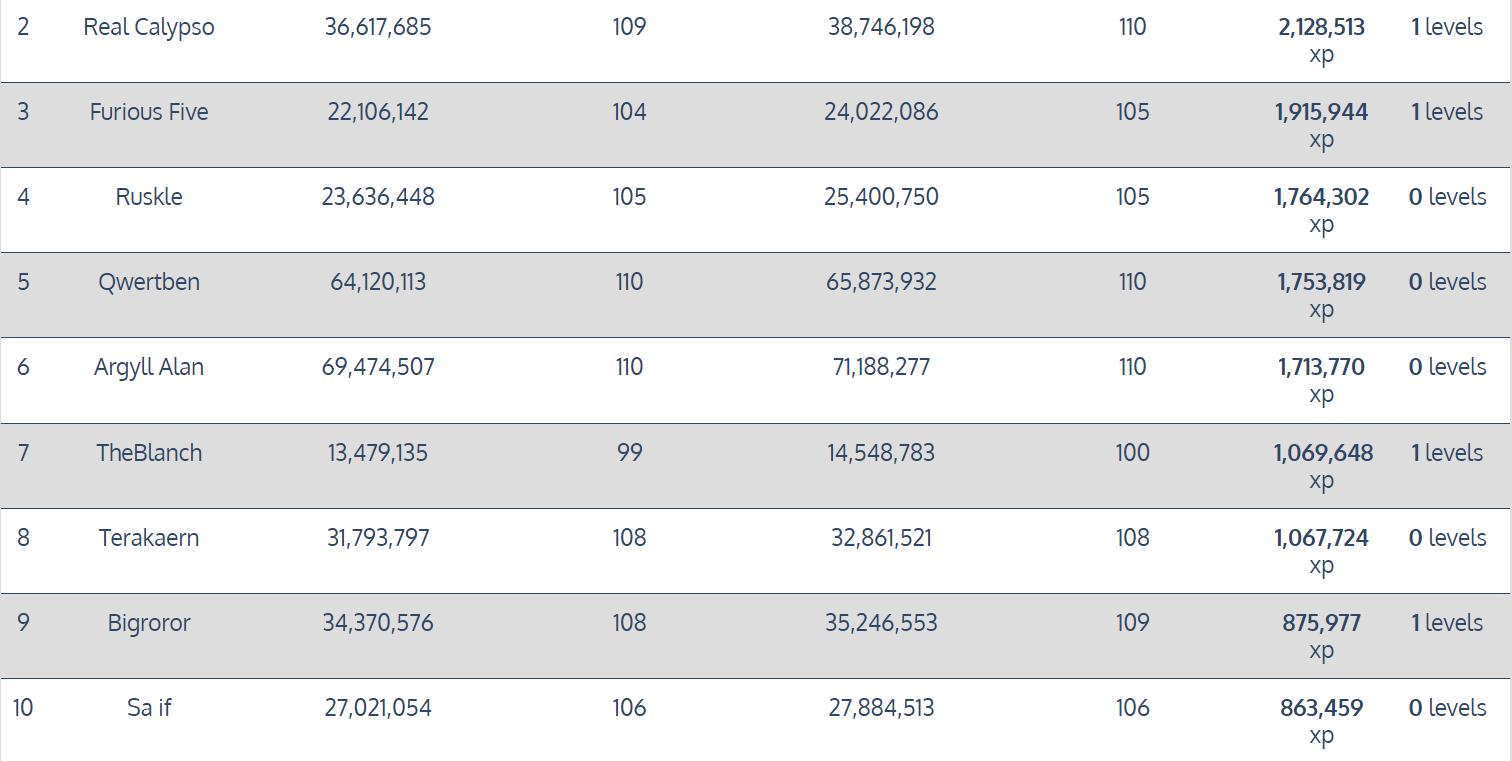This screenshot has height=761, width=1512.
Task: Click Qwertben's starting XP 64,120,113
Action: click(x=378, y=282)
